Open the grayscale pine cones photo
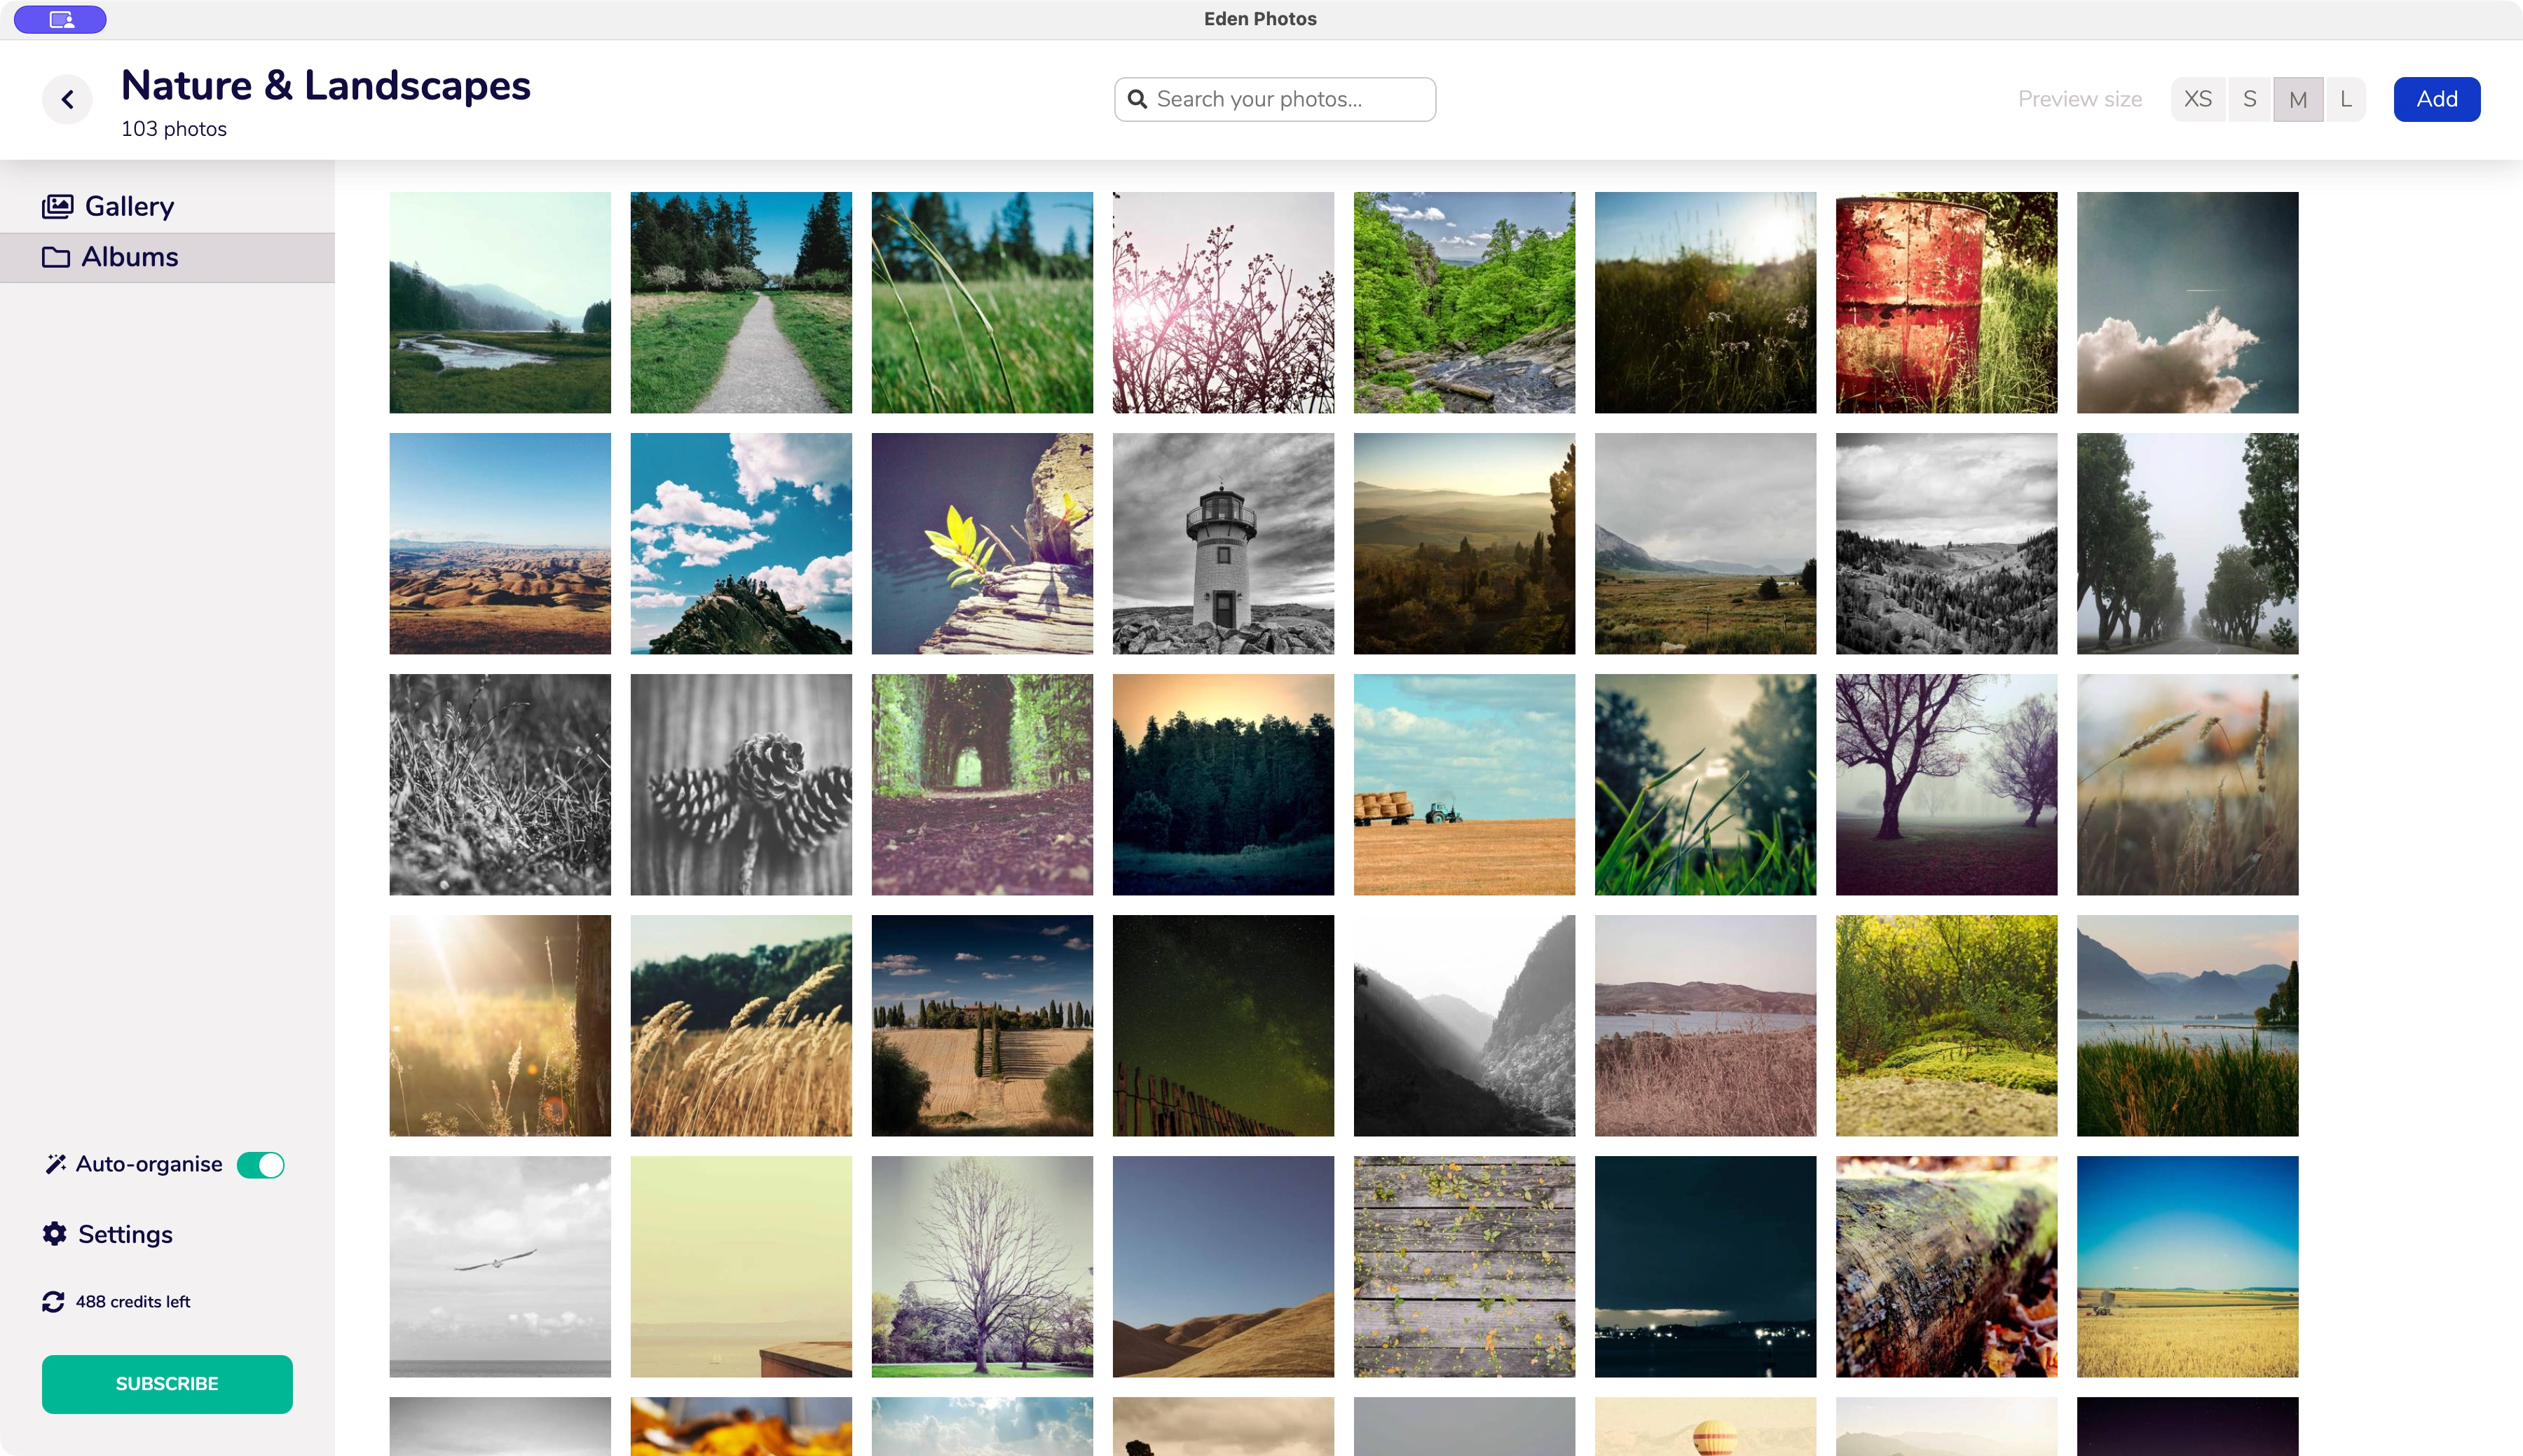This screenshot has height=1456, width=2523. coord(741,785)
